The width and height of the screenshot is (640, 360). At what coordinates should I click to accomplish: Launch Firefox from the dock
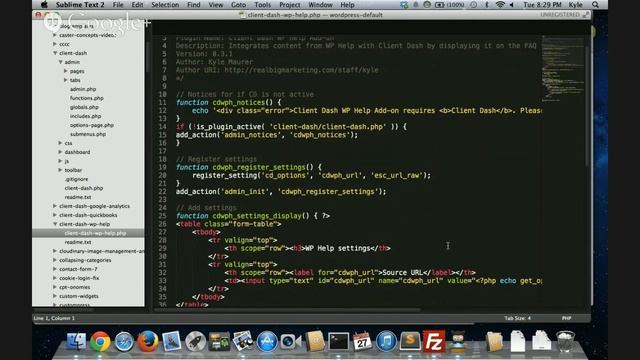(147, 341)
